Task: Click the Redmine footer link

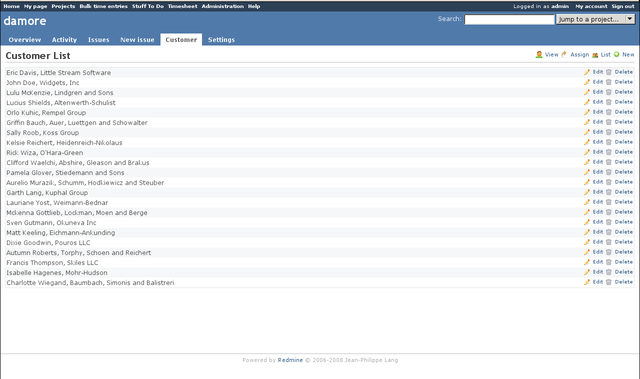Action: (x=290, y=360)
